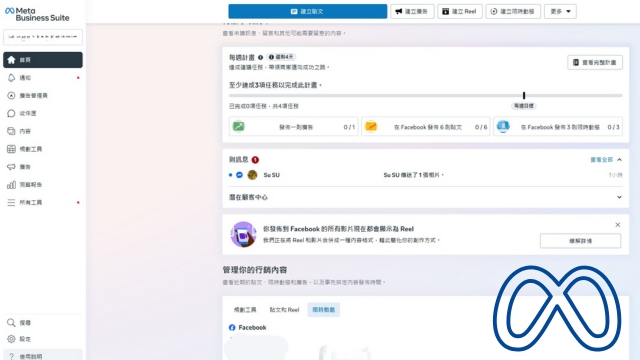The width and height of the screenshot is (640, 360).
Task: Click the info icon beside 每週計畫
Action: [x=260, y=58]
